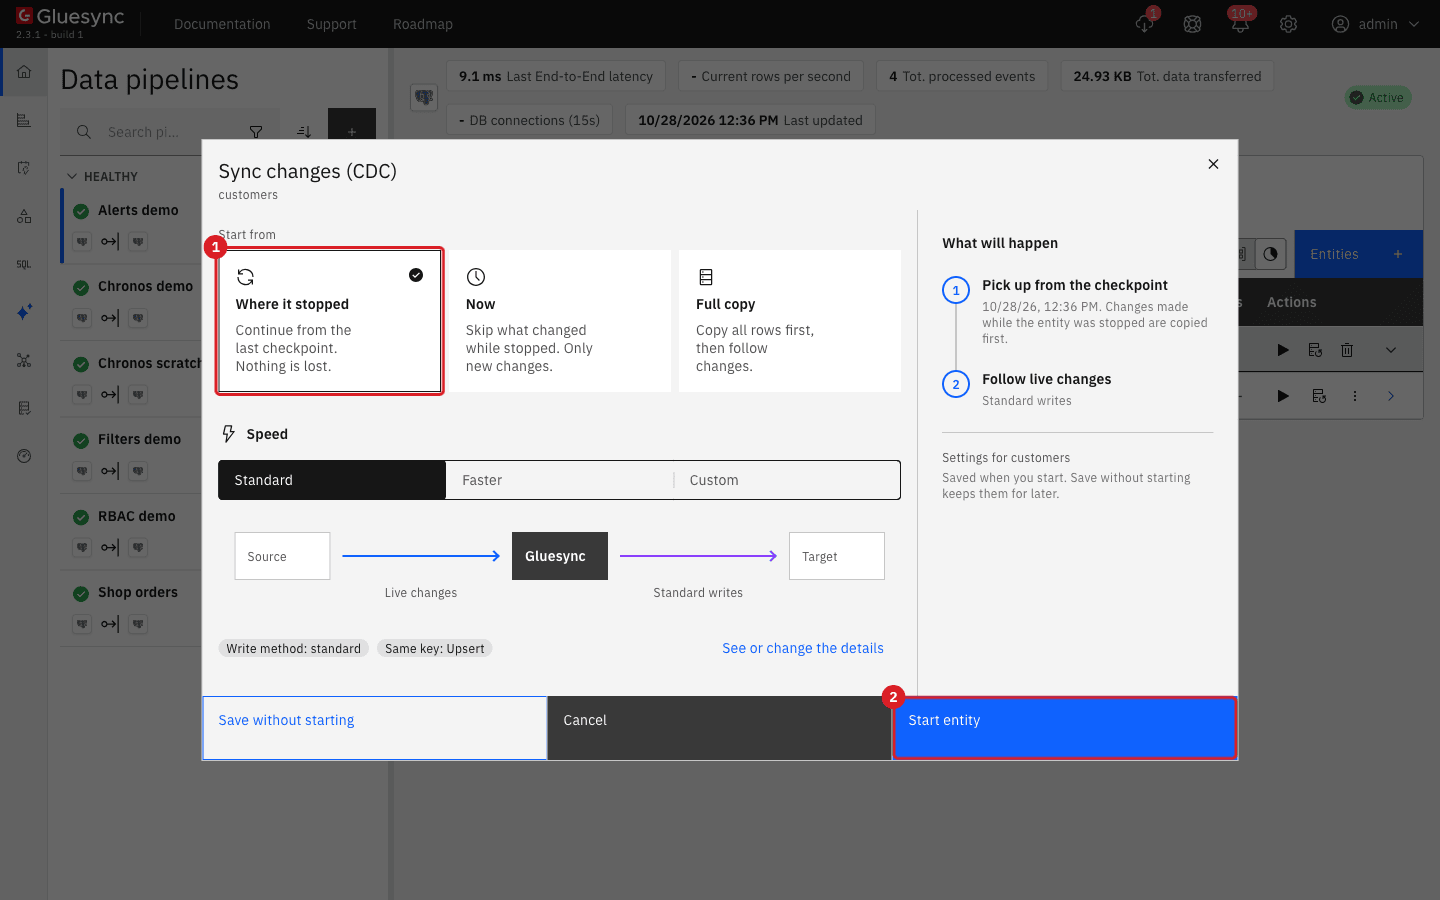
Task: Switch speed to Faster
Action: pyautogui.click(x=559, y=480)
